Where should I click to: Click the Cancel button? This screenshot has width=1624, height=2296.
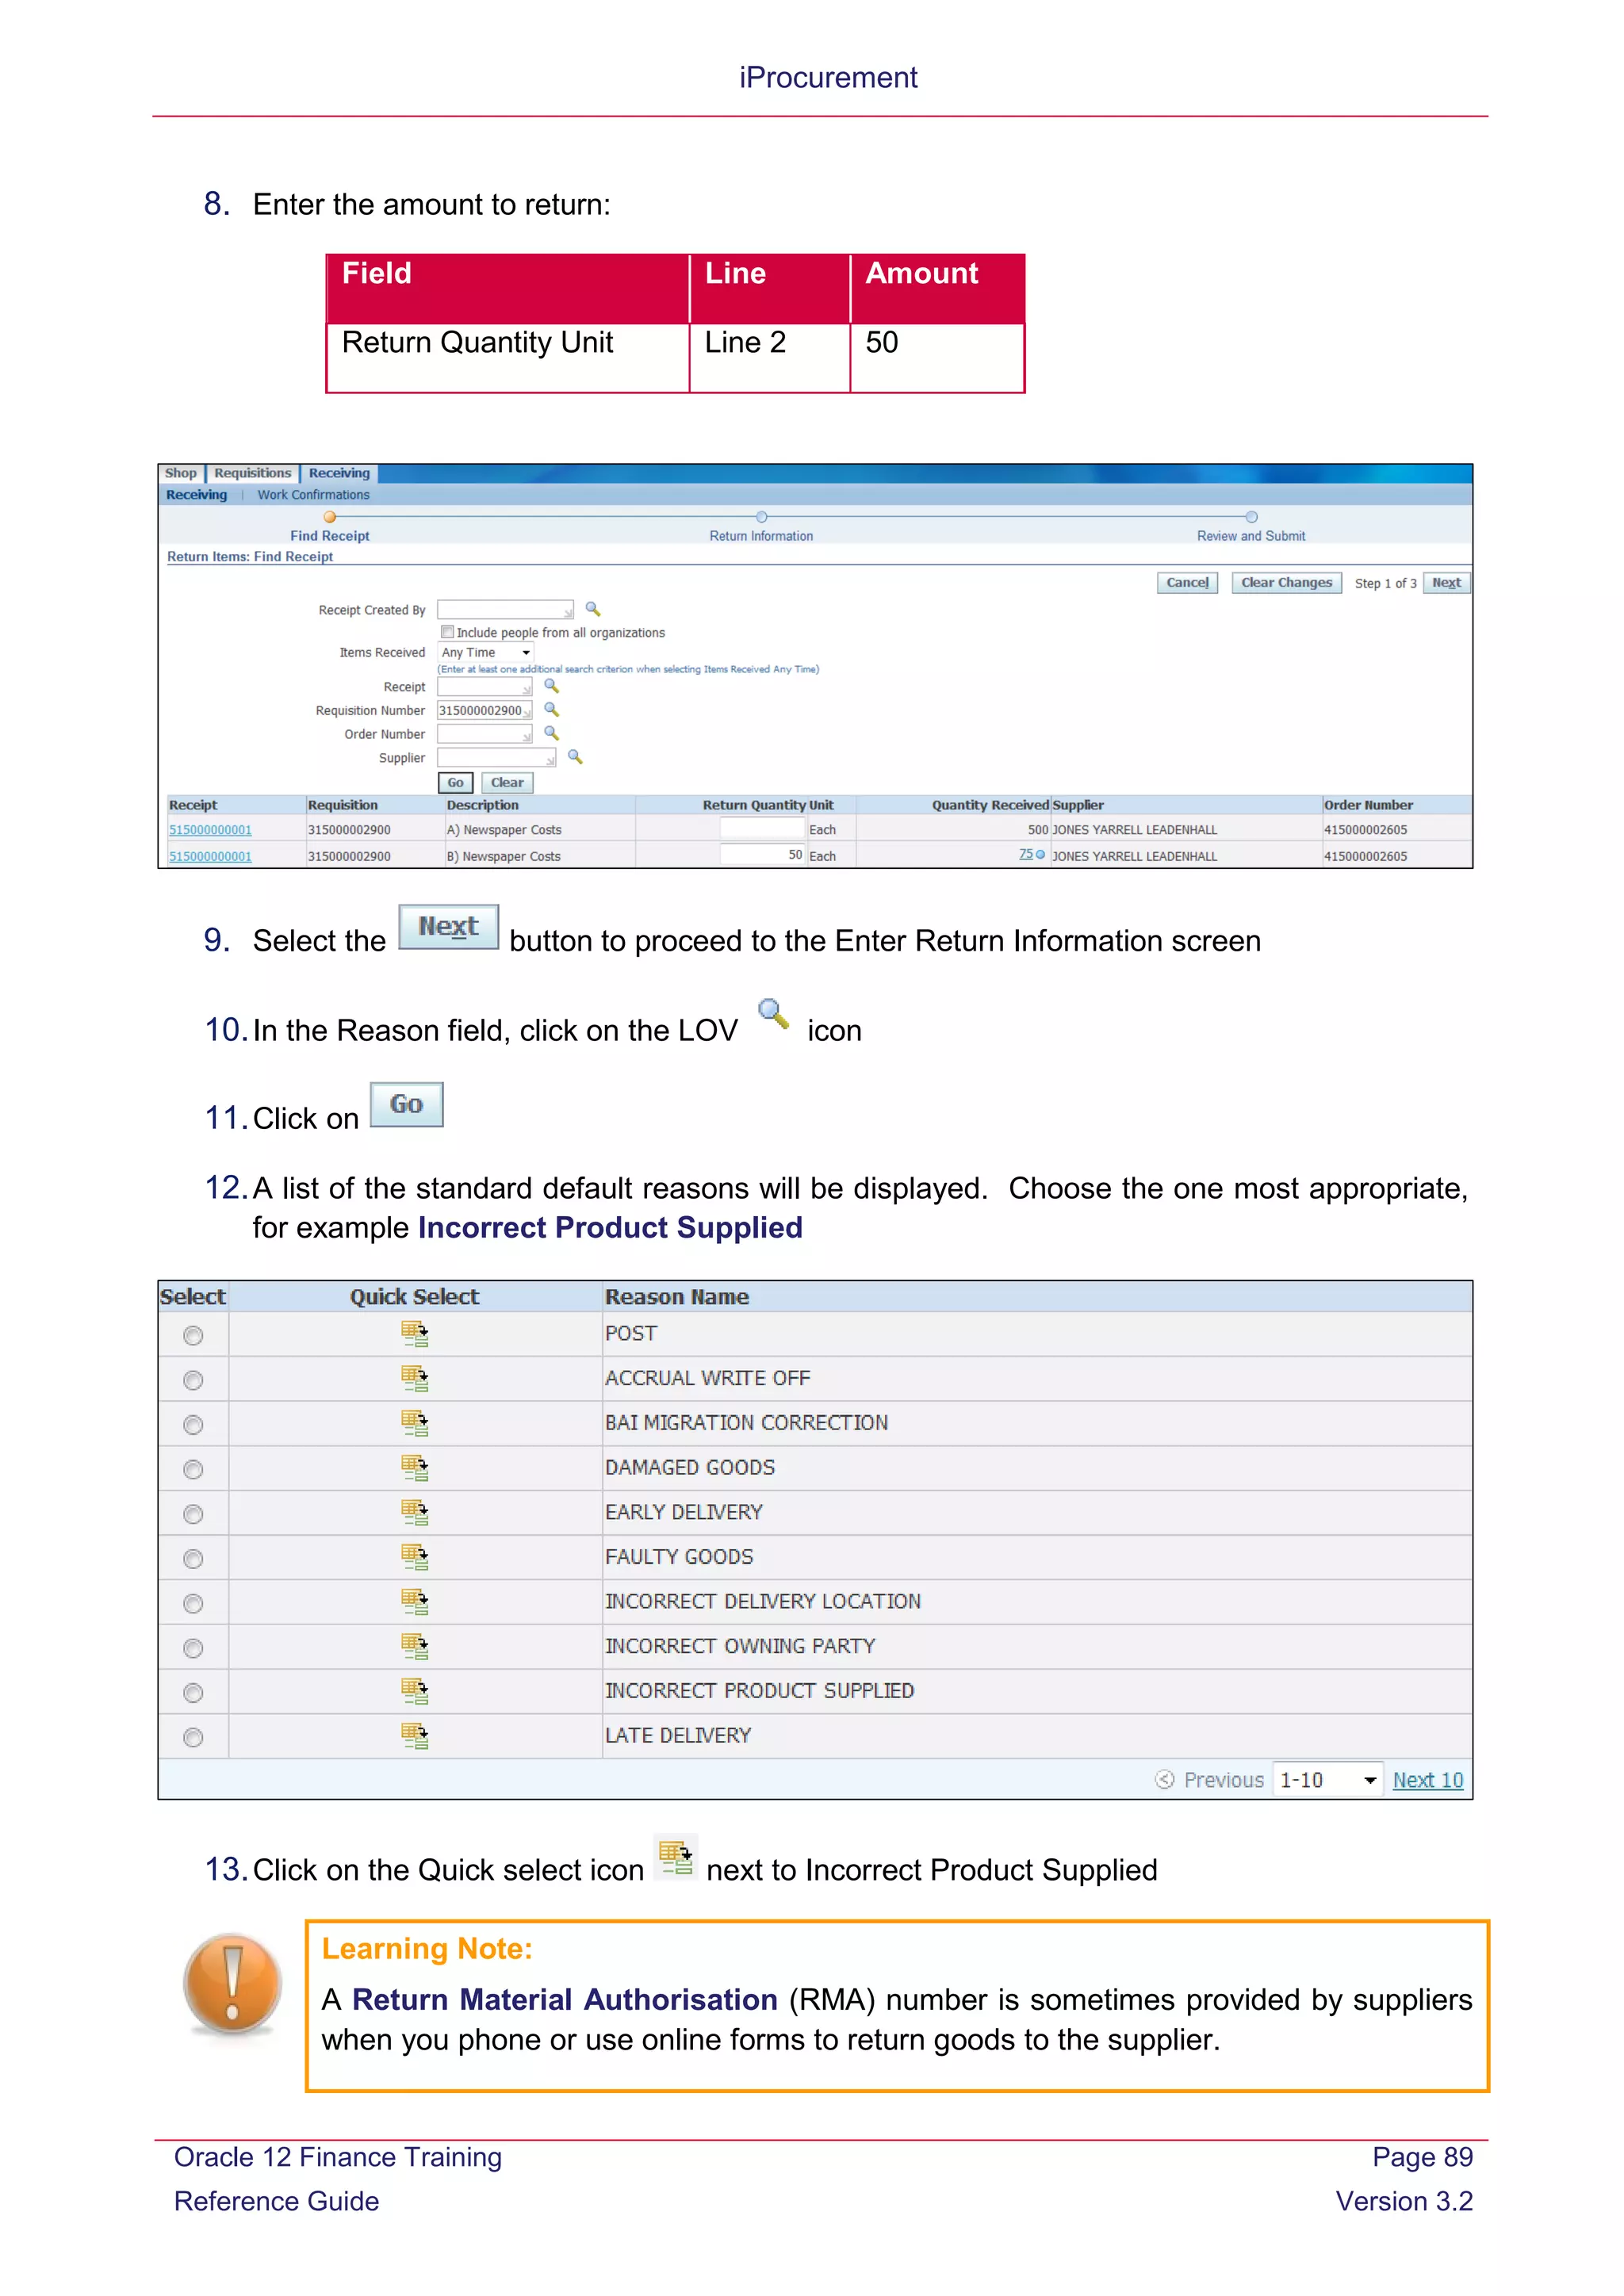coord(1187,583)
